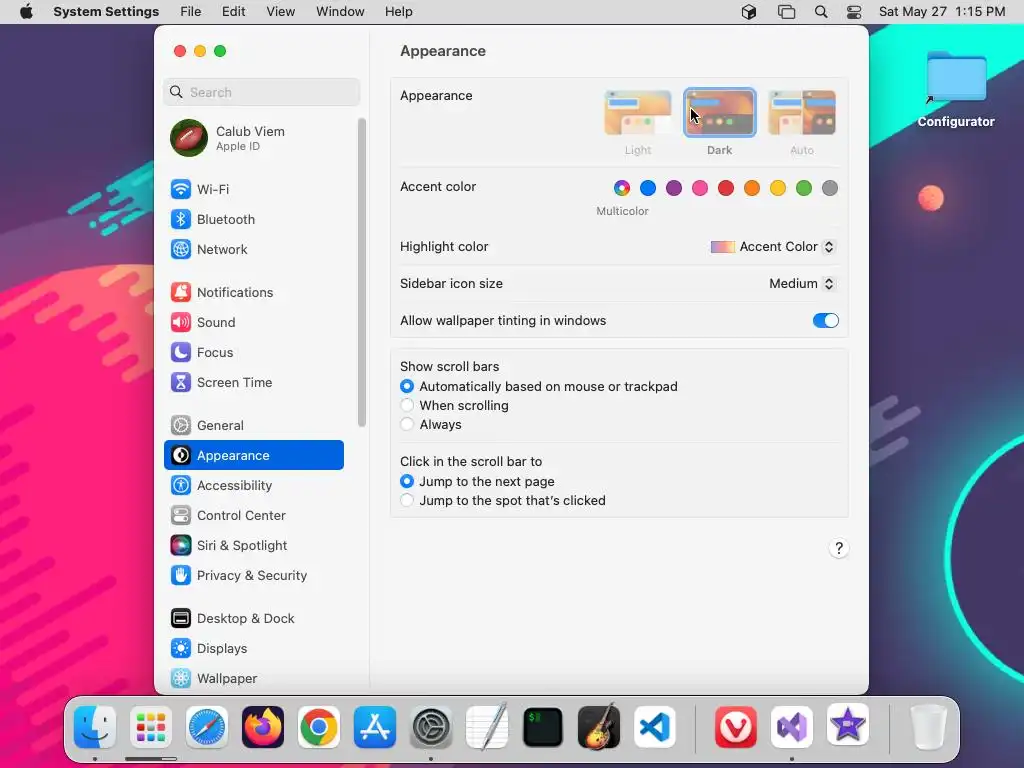Open Configurator folder on desktop
This screenshot has height=768, width=1024.
coord(956,89)
